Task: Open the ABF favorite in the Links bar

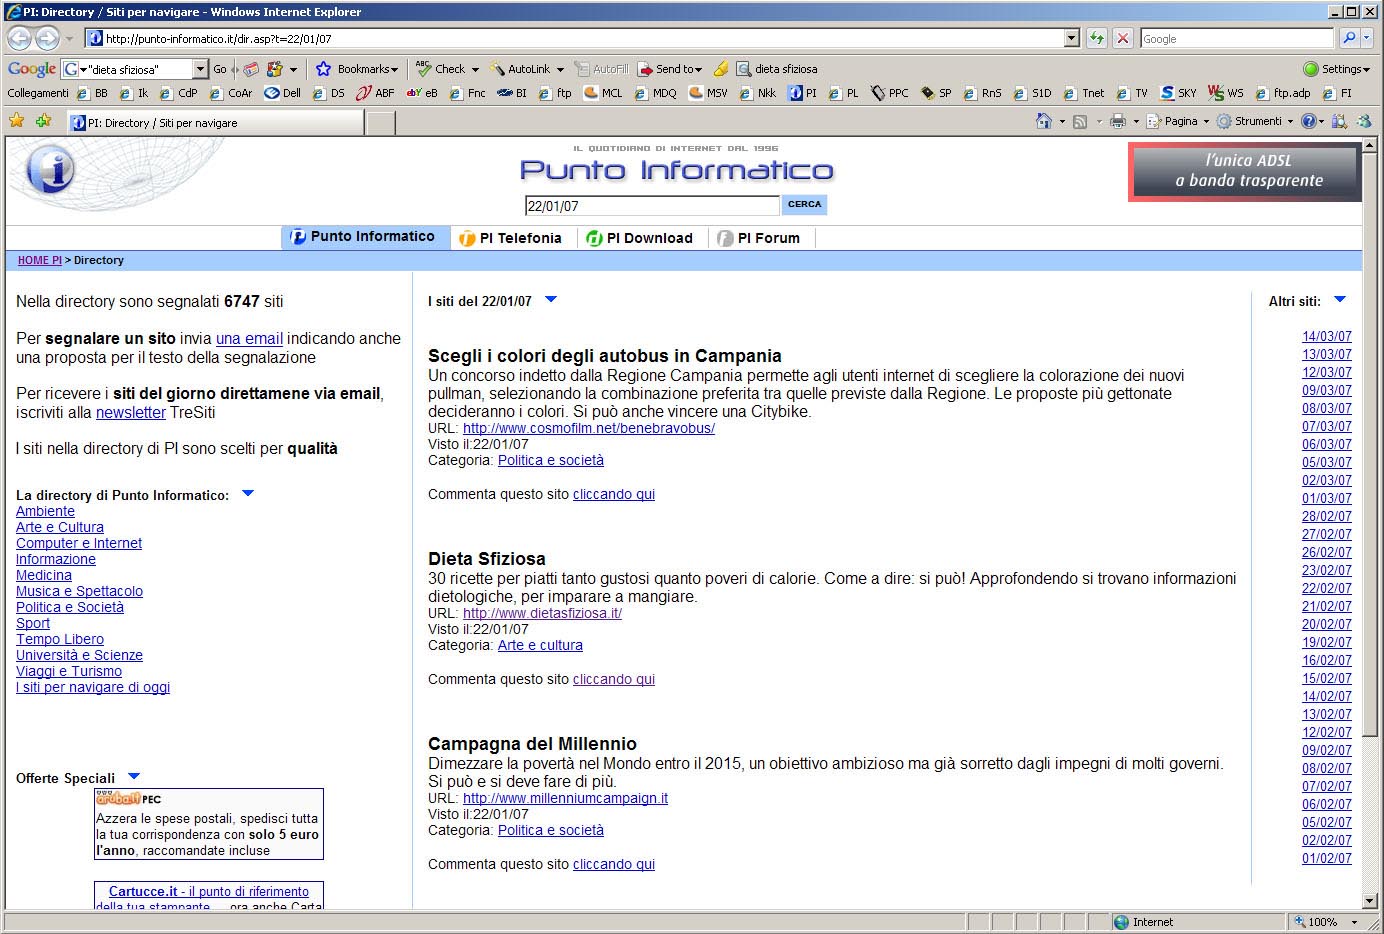Action: pyautogui.click(x=375, y=93)
